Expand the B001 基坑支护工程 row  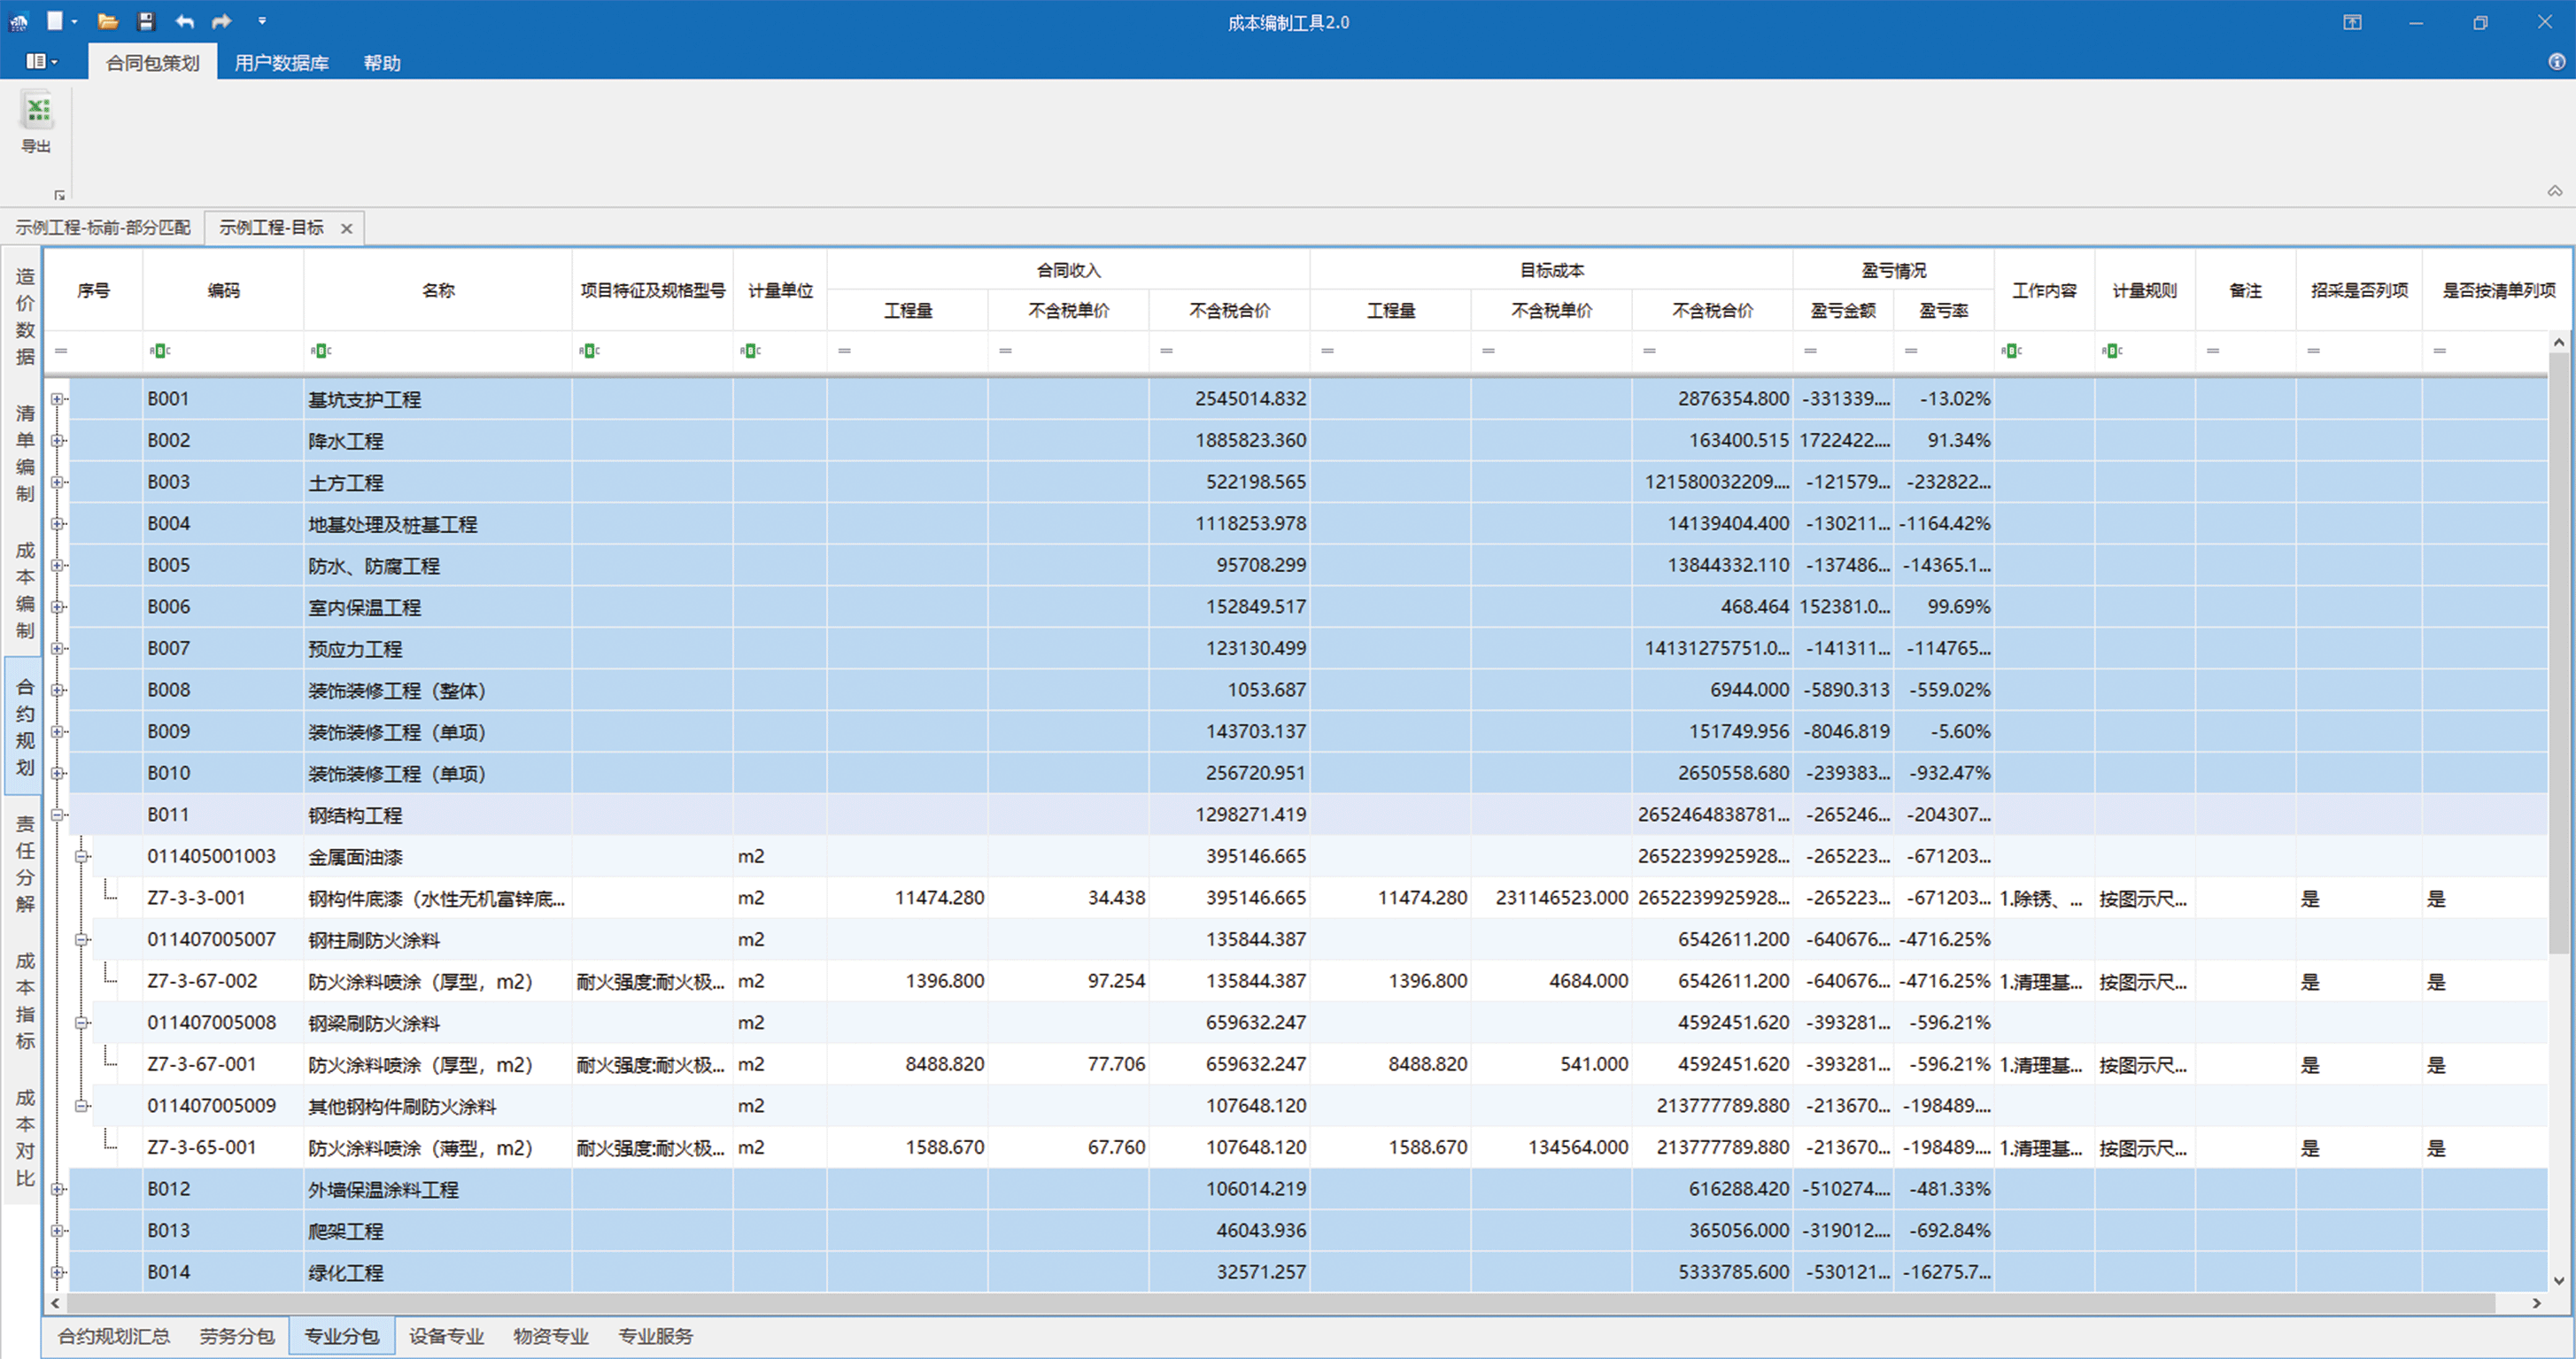coord(58,399)
